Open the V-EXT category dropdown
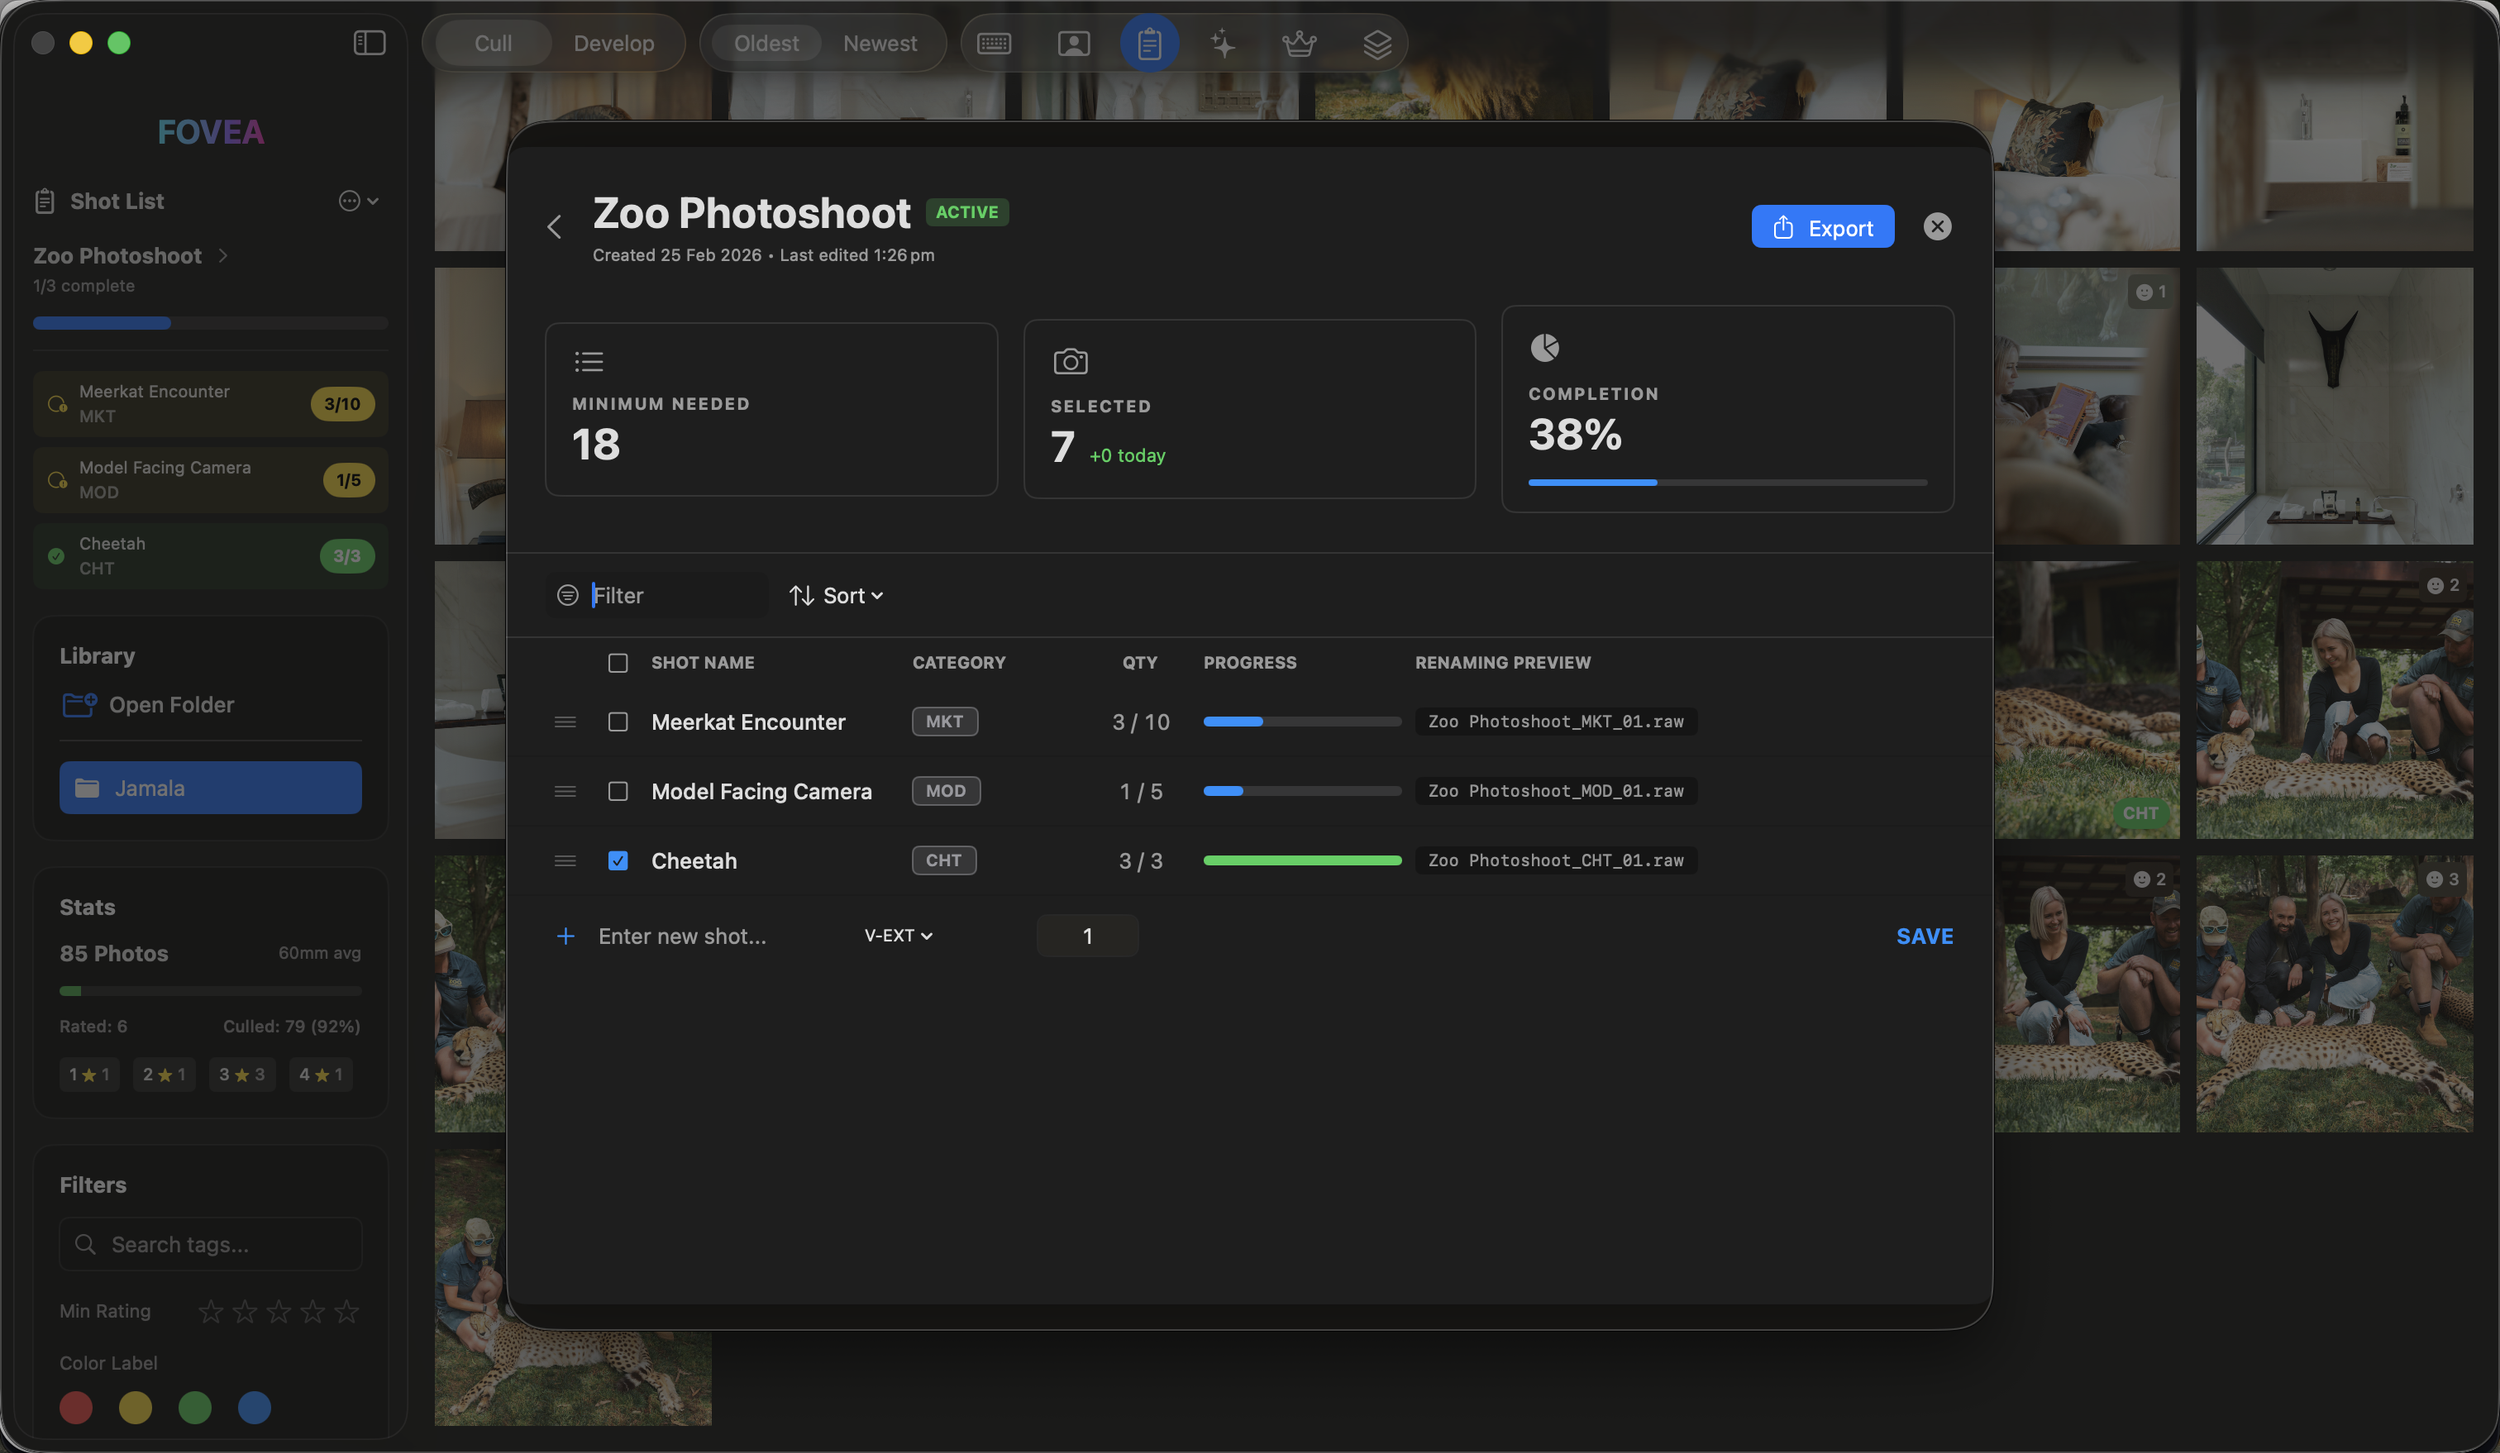The image size is (2500, 1453). (896, 935)
